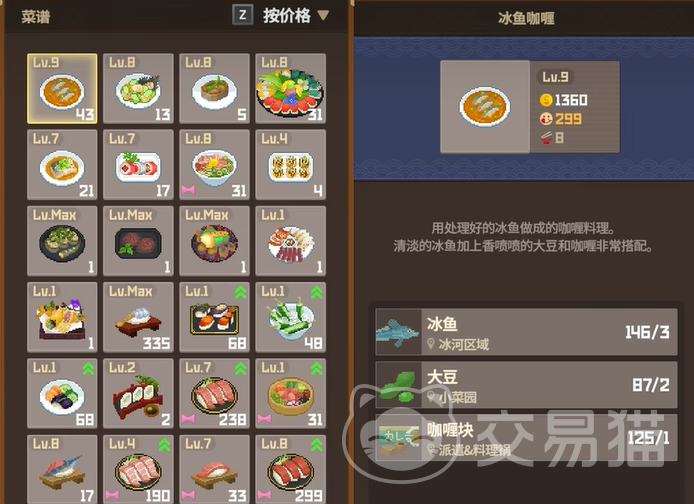
Task: Select the Lv.Max nigiri dish with 335 stock
Action: pos(138,317)
